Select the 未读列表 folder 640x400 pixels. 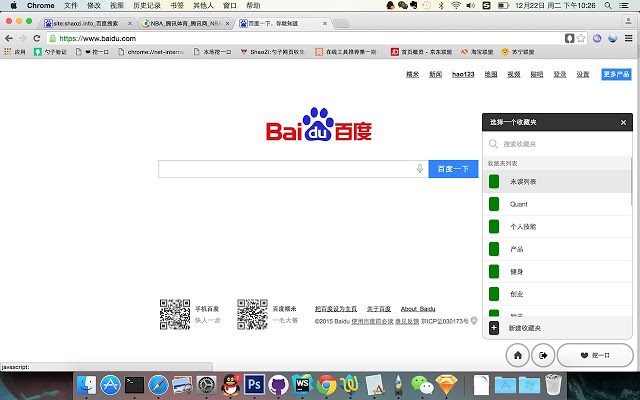click(x=557, y=182)
